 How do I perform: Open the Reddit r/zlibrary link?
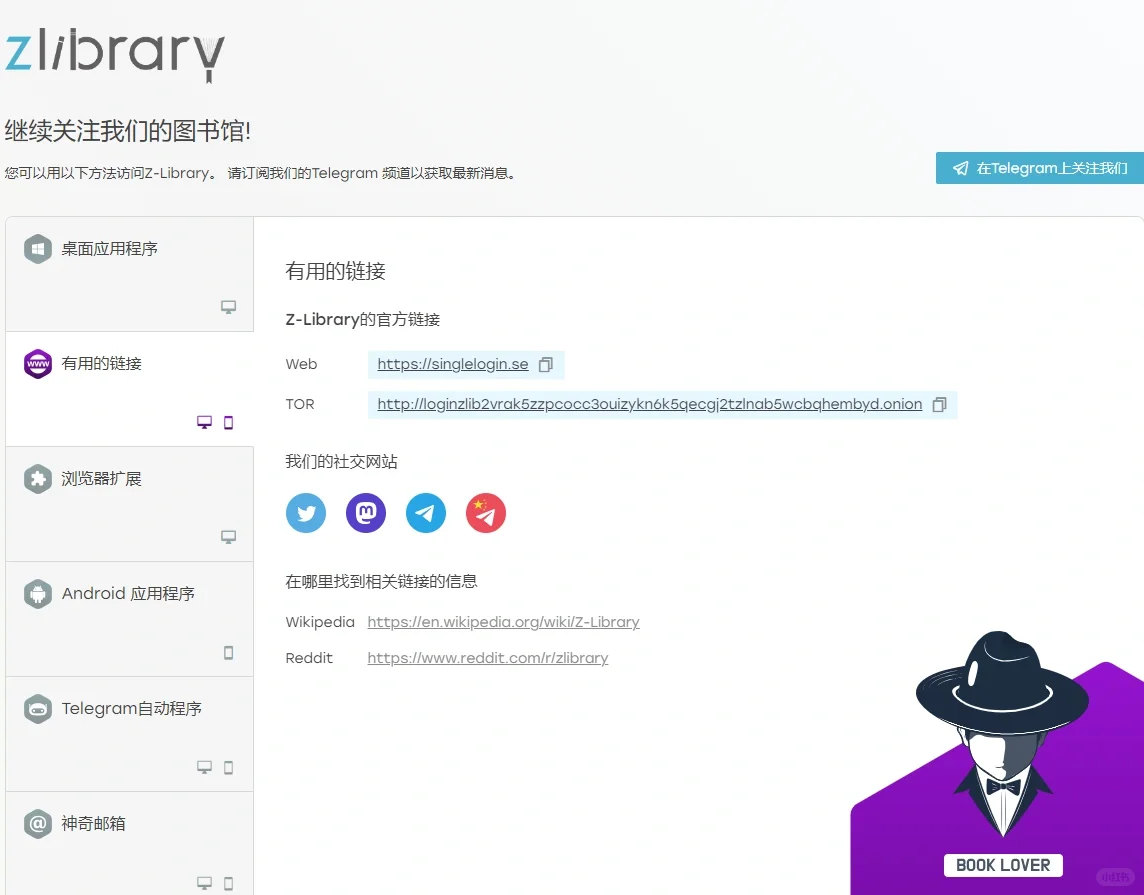(487, 658)
